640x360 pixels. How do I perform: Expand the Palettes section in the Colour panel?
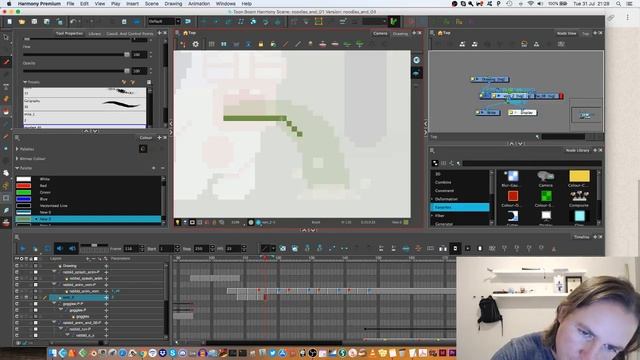[17, 149]
